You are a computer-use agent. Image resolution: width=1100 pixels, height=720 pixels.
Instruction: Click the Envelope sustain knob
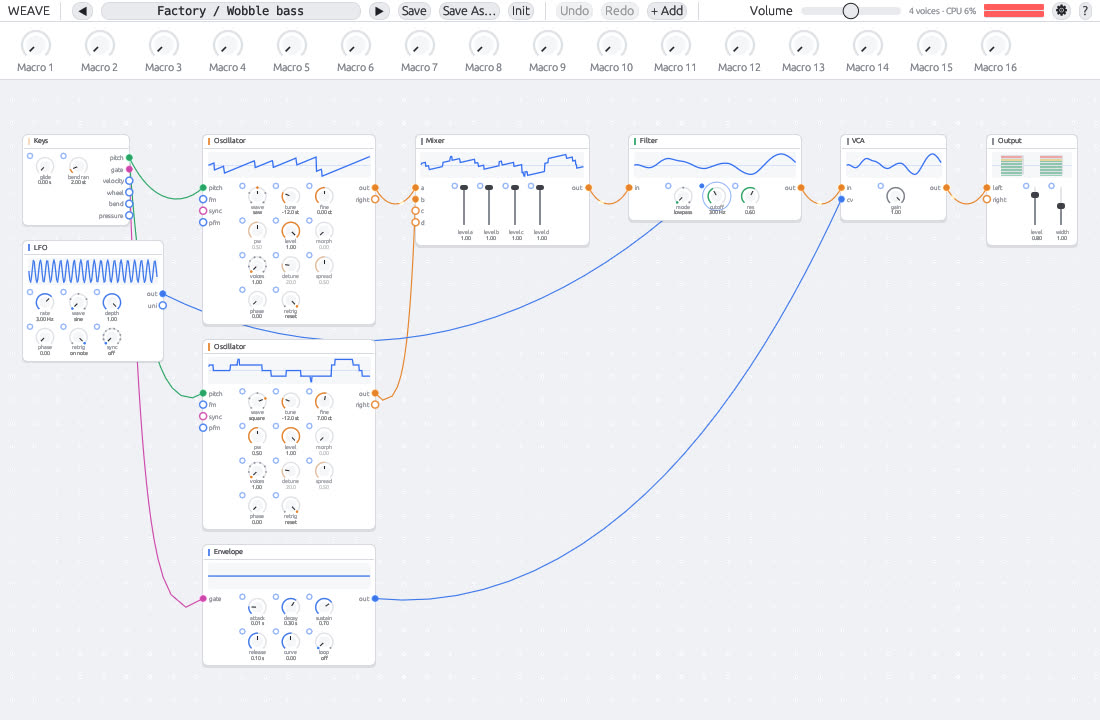coord(323,607)
